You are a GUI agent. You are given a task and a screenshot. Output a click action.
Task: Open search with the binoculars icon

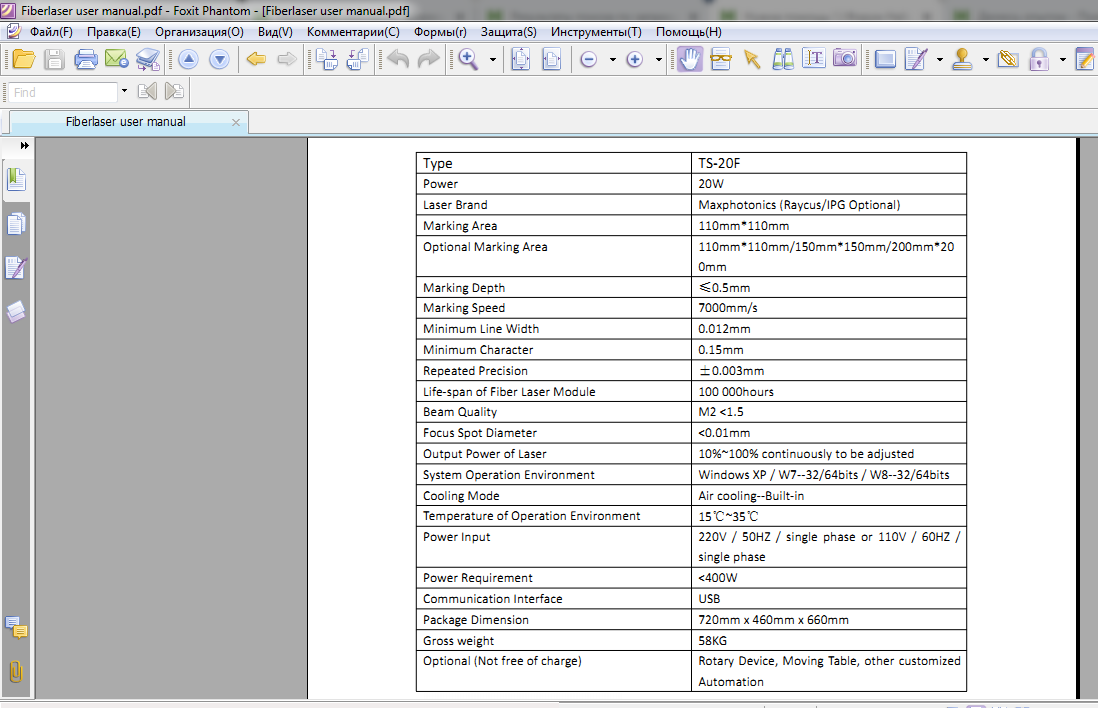pos(783,59)
